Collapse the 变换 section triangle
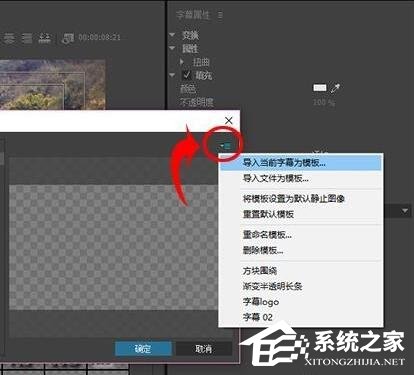414x375 pixels. click(x=172, y=35)
